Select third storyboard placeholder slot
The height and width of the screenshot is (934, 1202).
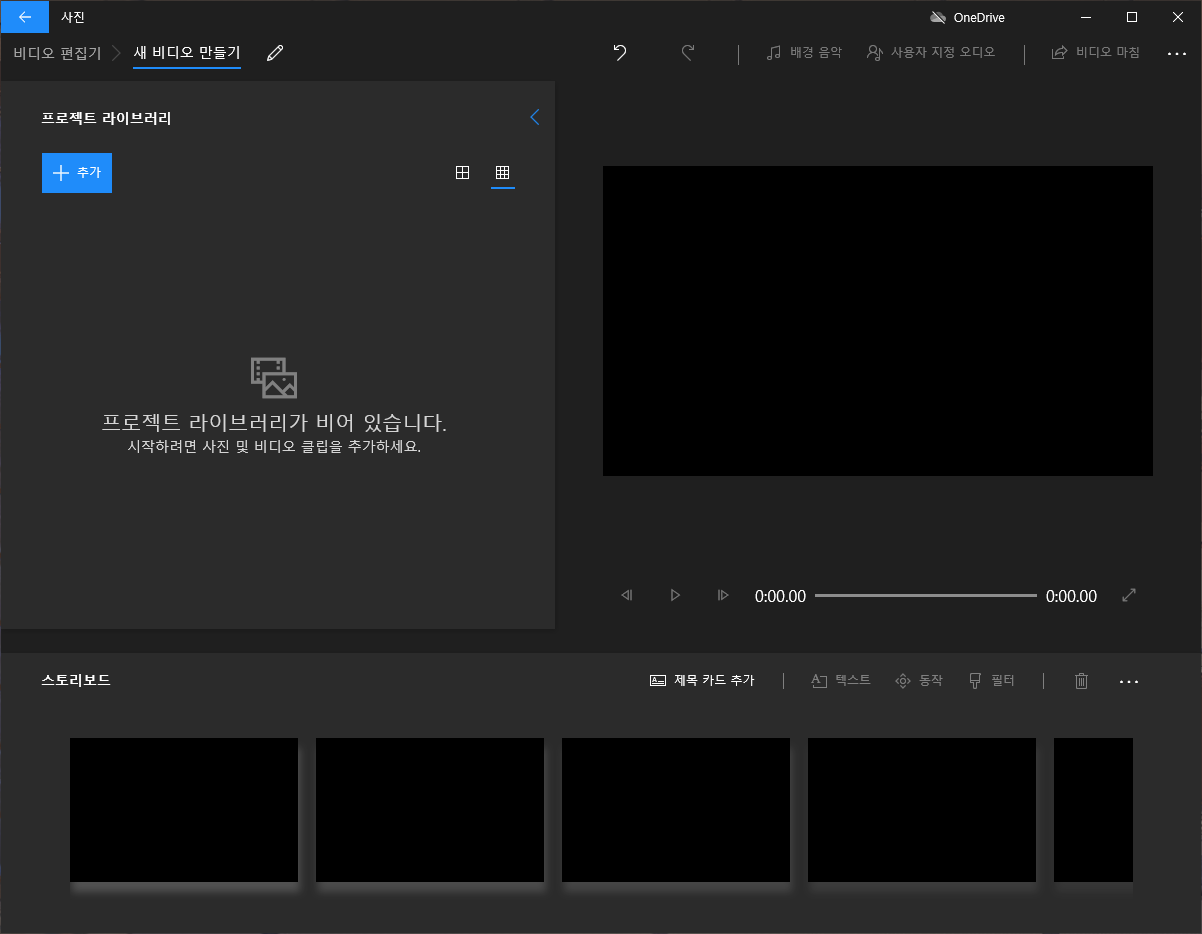676,810
